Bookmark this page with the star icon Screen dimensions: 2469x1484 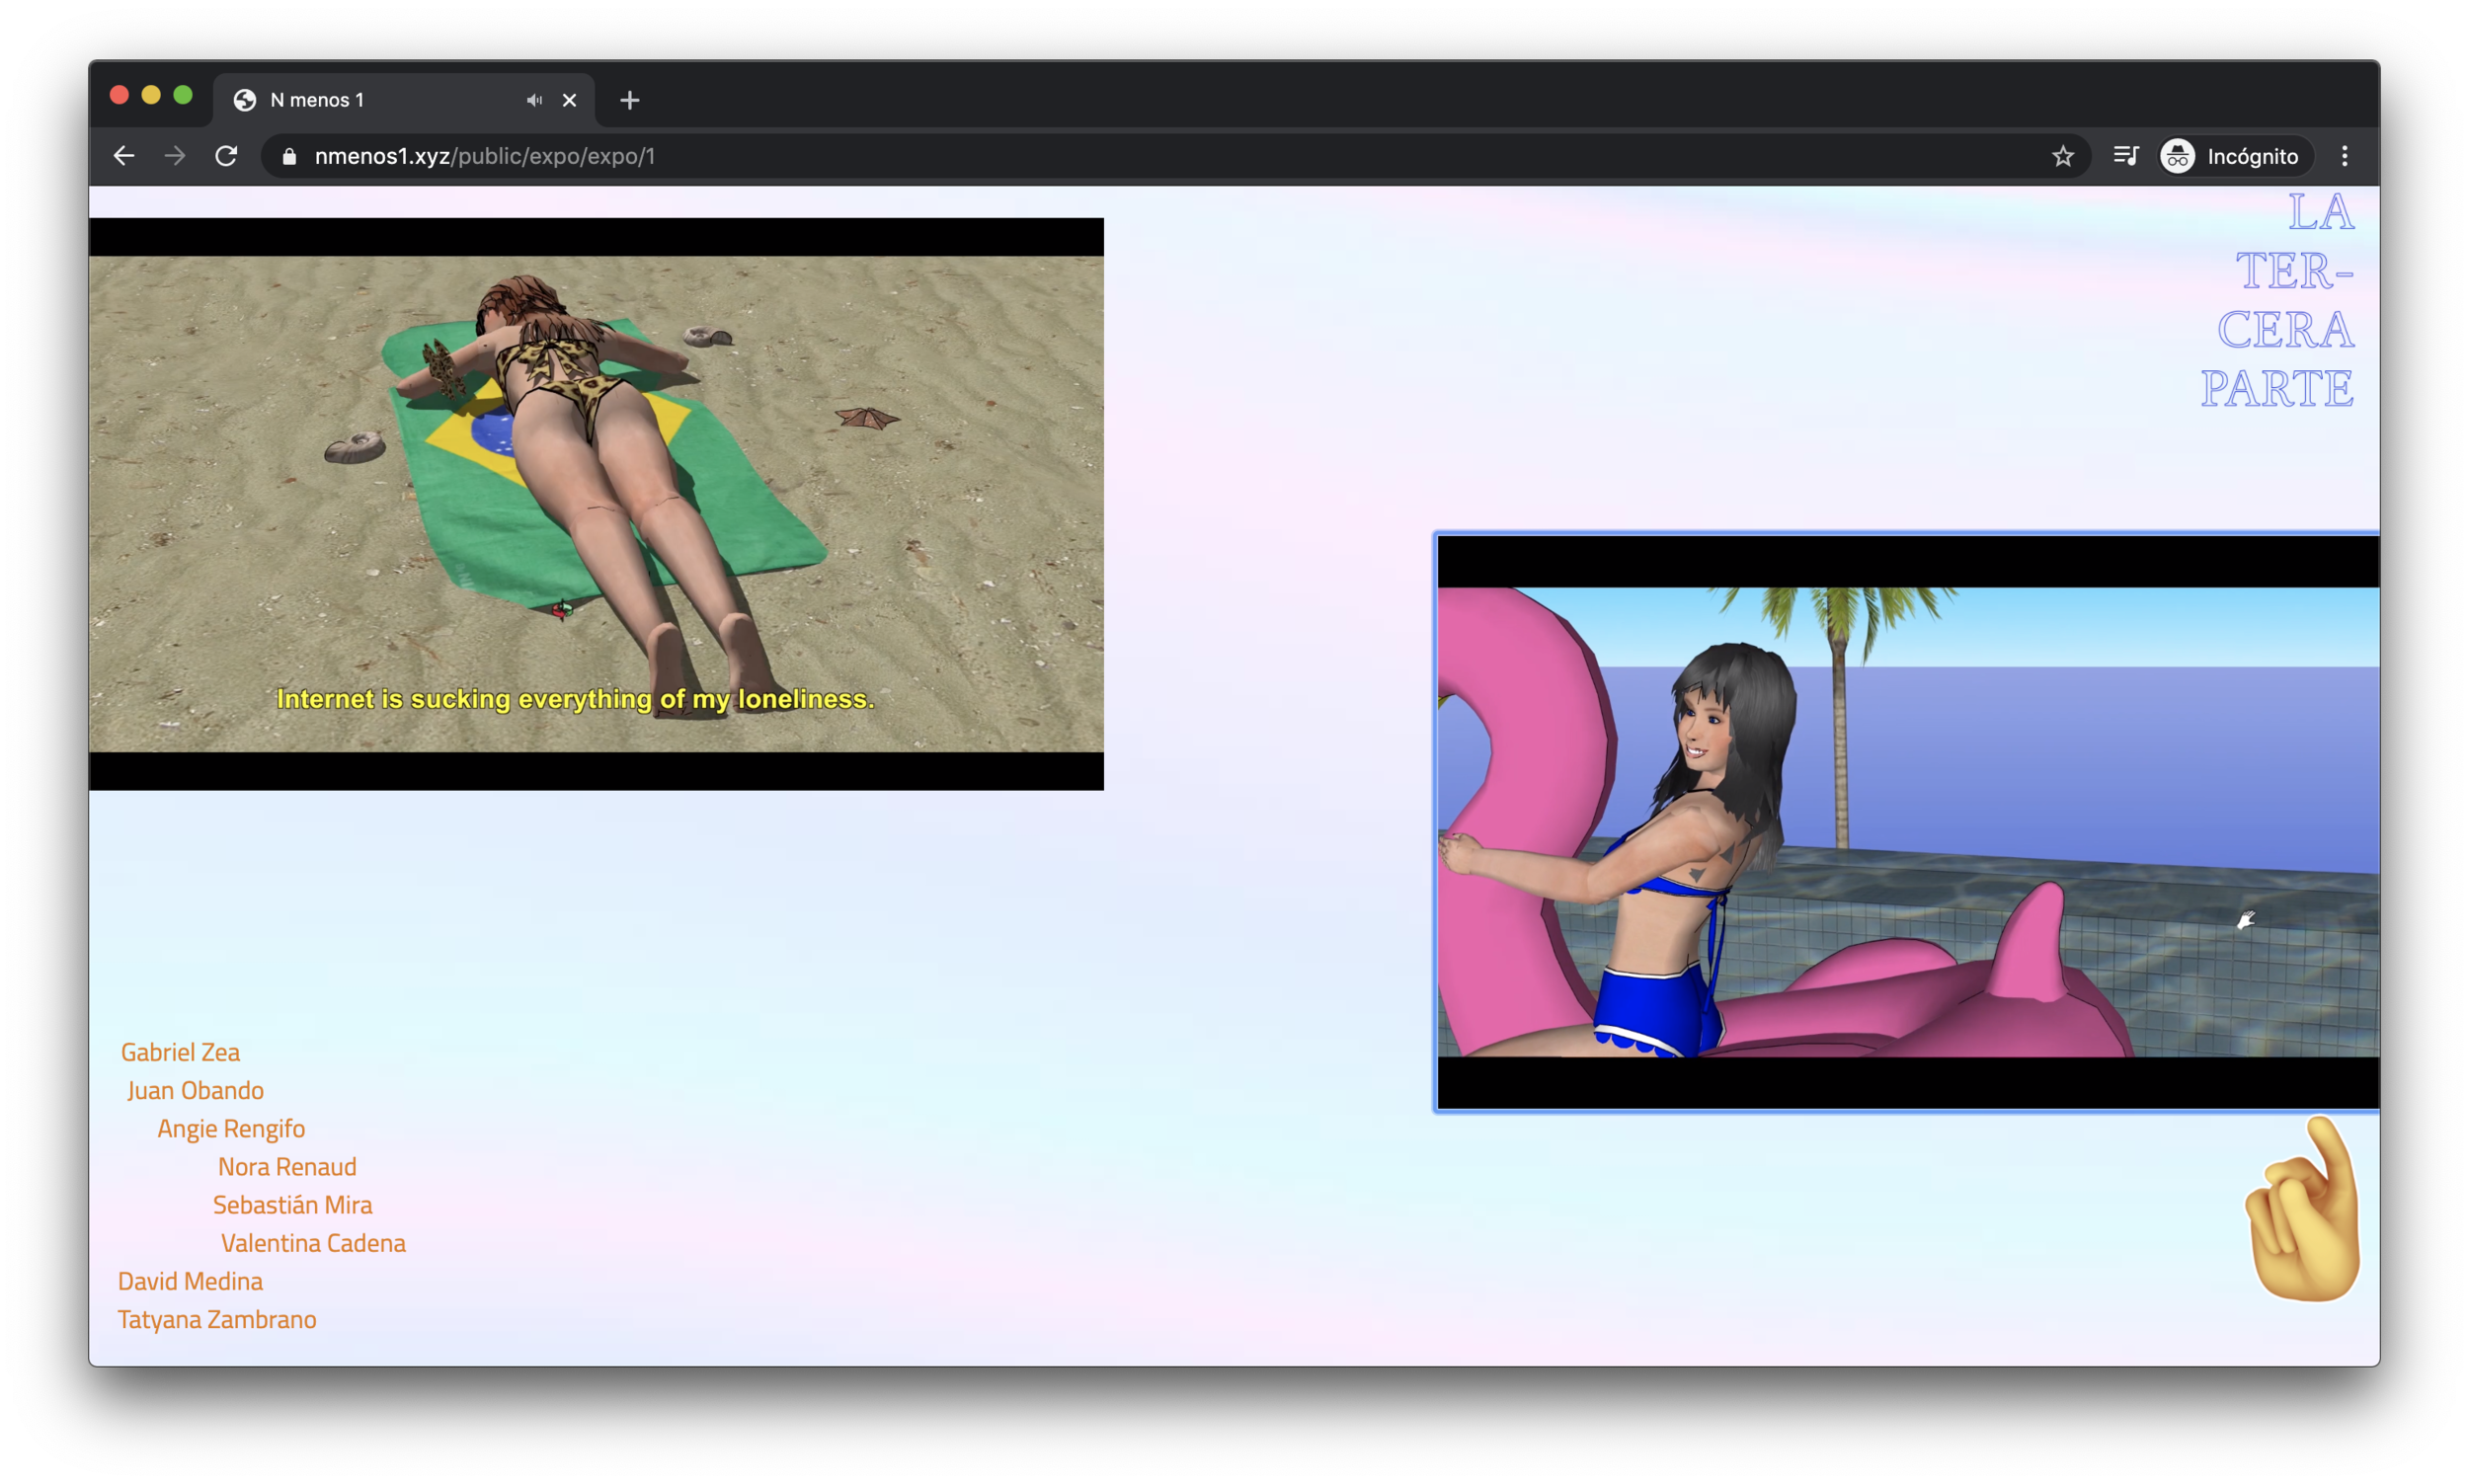pos(2062,156)
